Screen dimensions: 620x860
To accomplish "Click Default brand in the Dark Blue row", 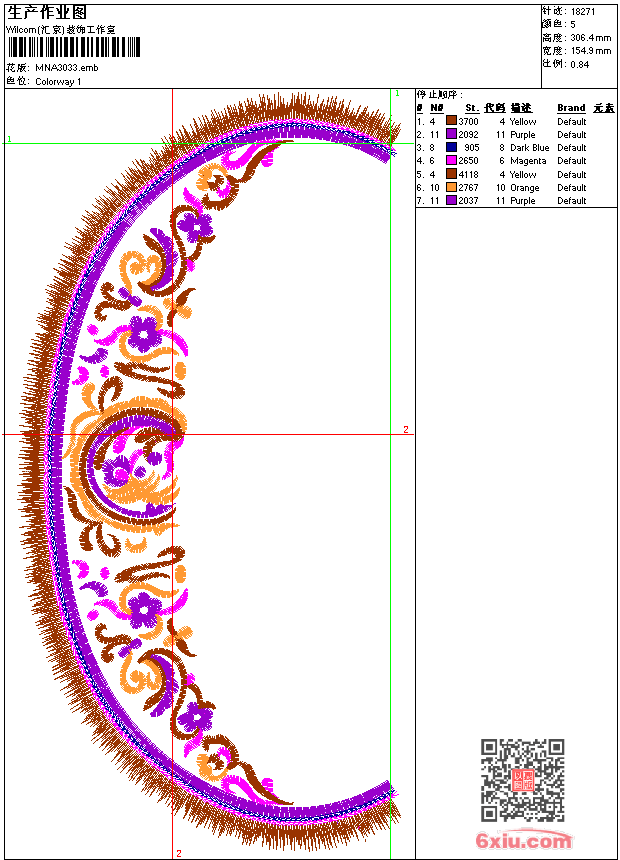I will (572, 148).
